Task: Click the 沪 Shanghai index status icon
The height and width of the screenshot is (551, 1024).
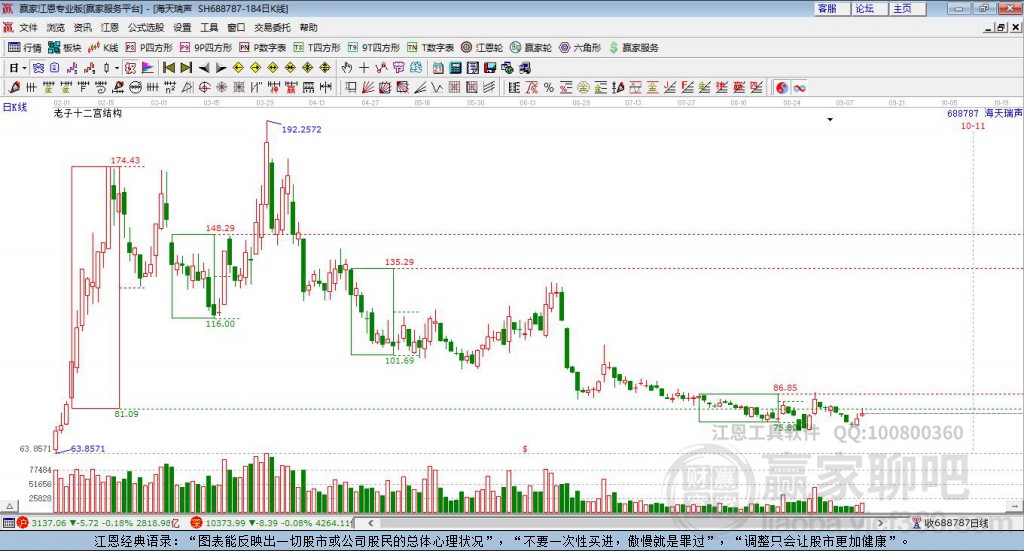Action: click(23, 523)
